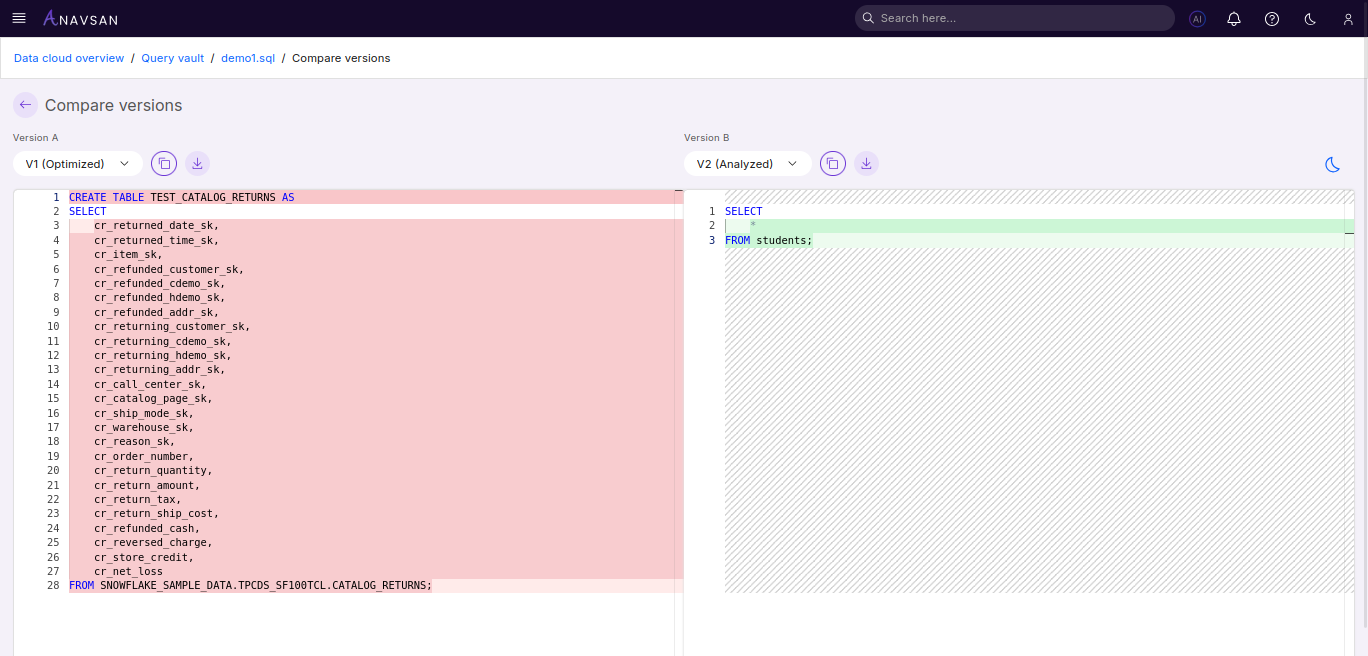
Task: Click the search field in the top bar
Action: (x=1013, y=18)
